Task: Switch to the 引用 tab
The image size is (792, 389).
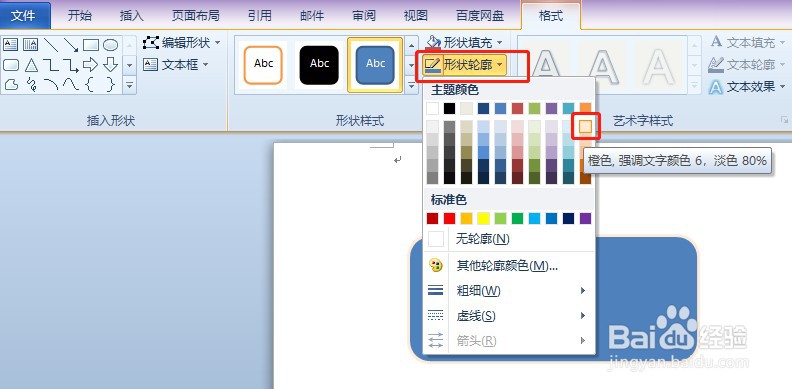Action: (x=260, y=16)
